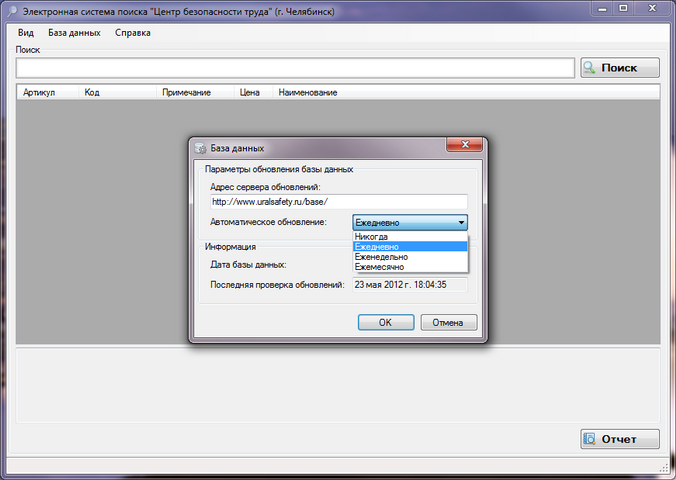
Task: Click the Наименование column header
Action: (x=307, y=92)
